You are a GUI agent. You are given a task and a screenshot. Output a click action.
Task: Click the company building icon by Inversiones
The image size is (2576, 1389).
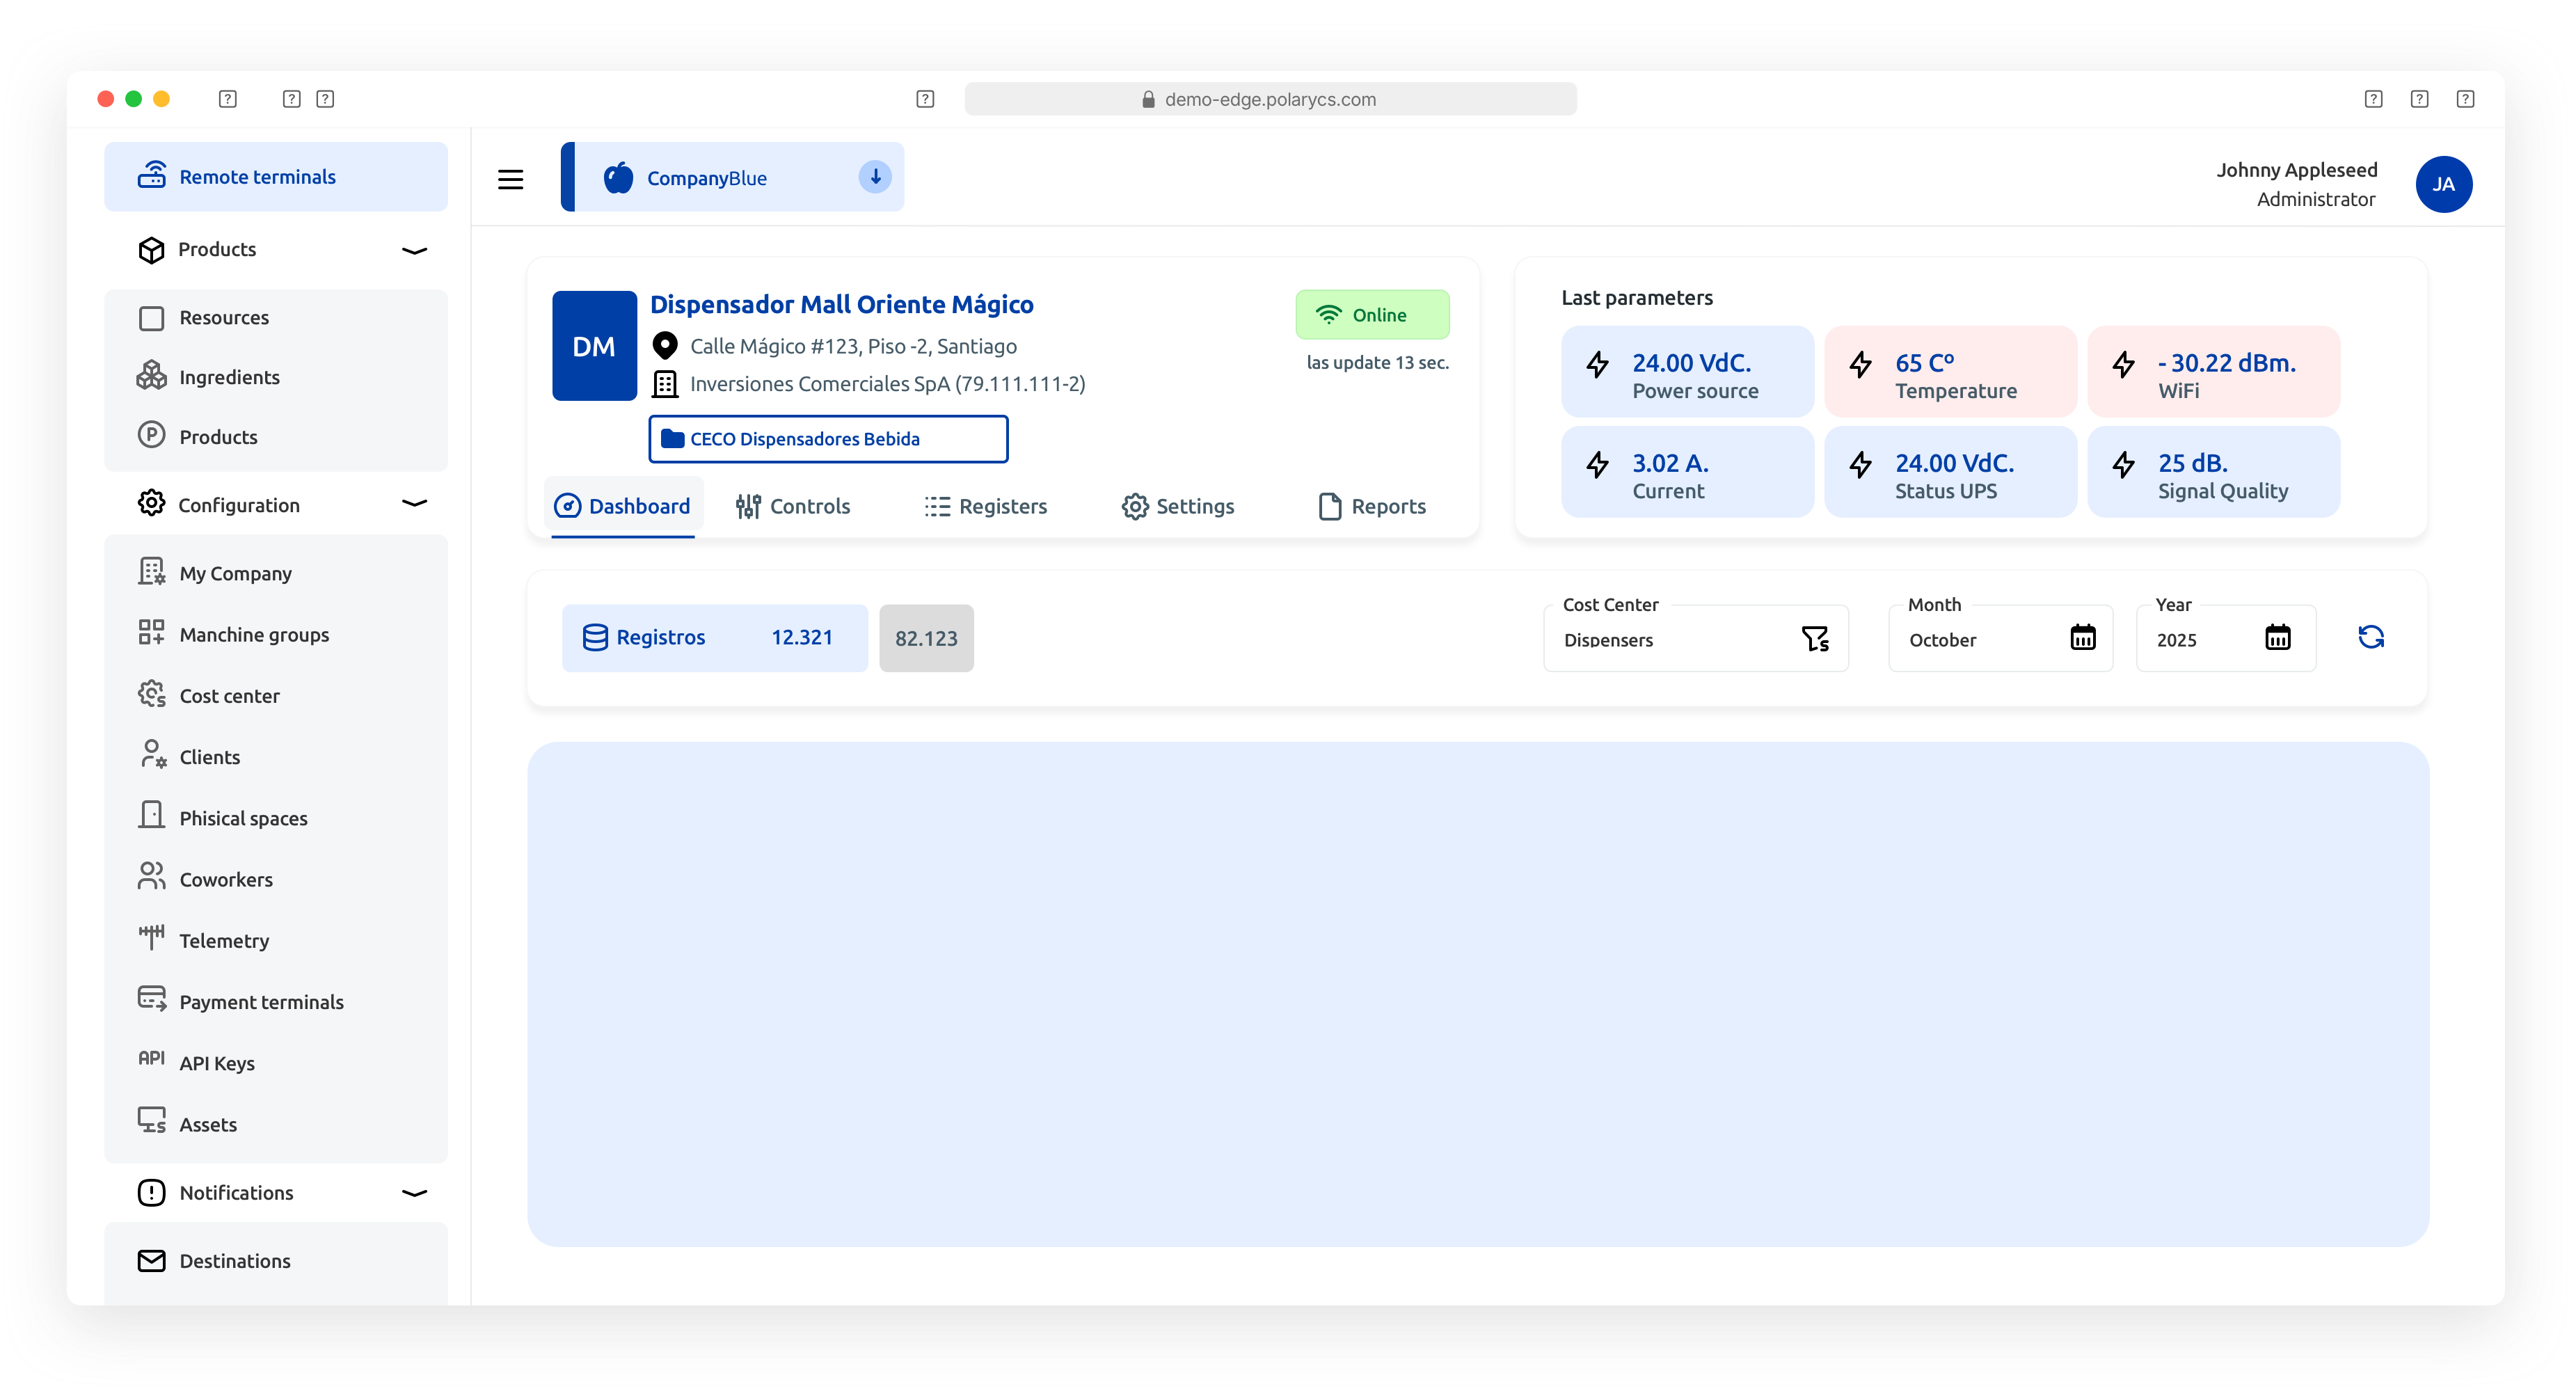point(664,384)
